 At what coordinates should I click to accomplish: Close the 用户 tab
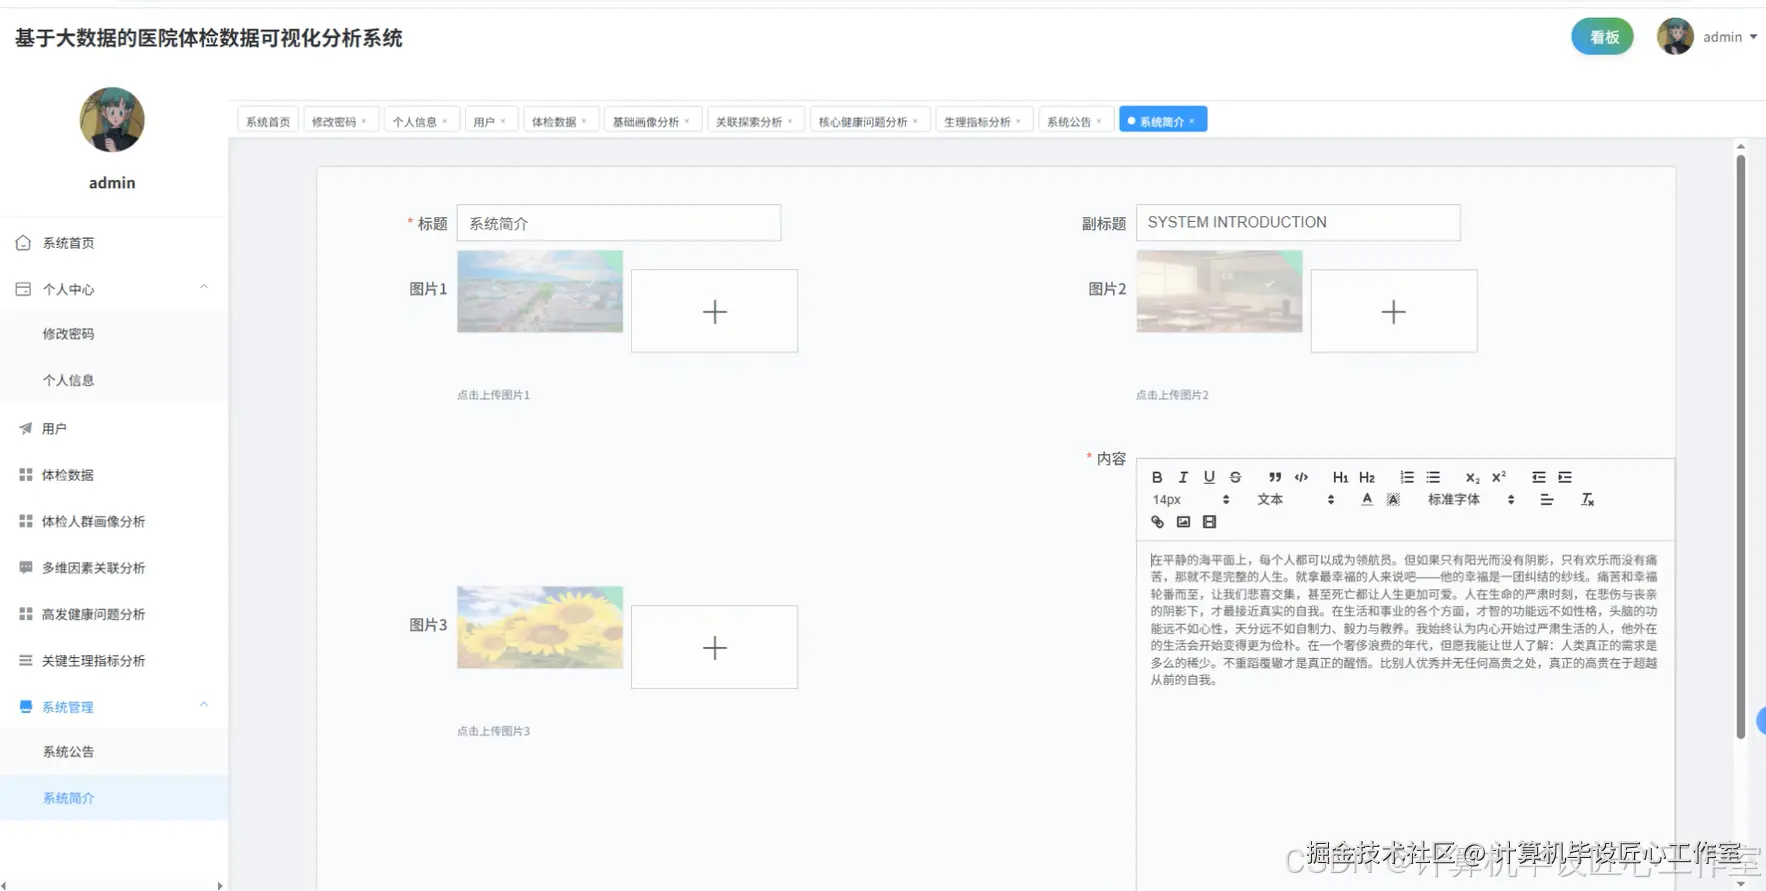(503, 121)
